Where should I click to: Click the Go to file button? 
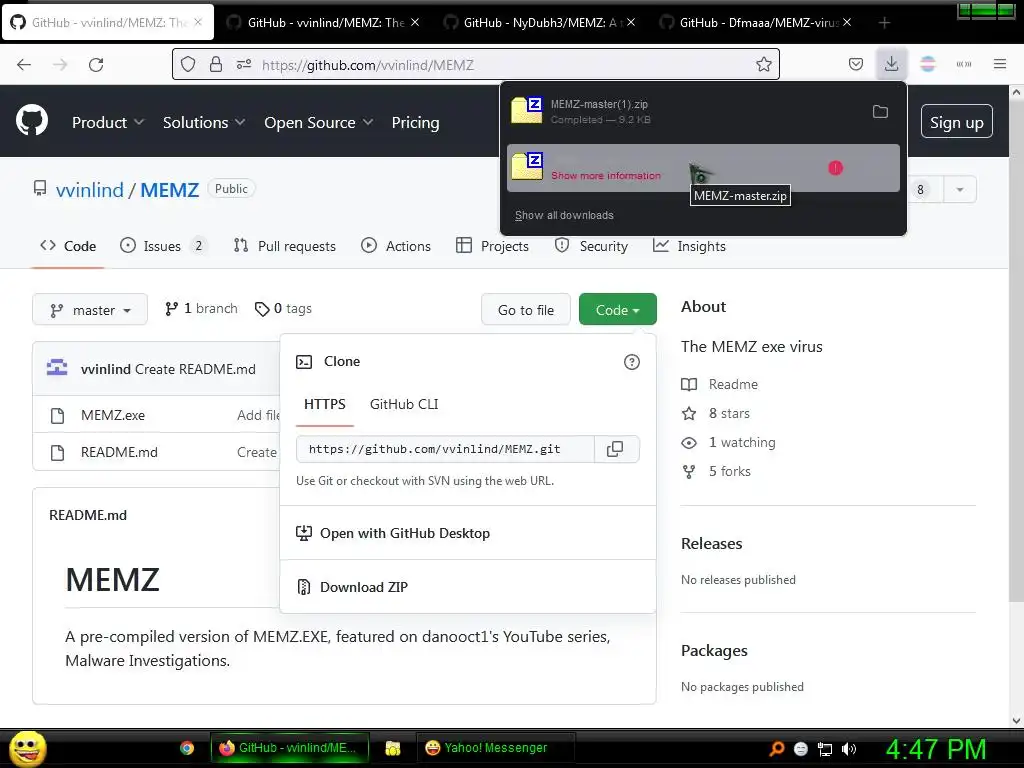pyautogui.click(x=526, y=310)
